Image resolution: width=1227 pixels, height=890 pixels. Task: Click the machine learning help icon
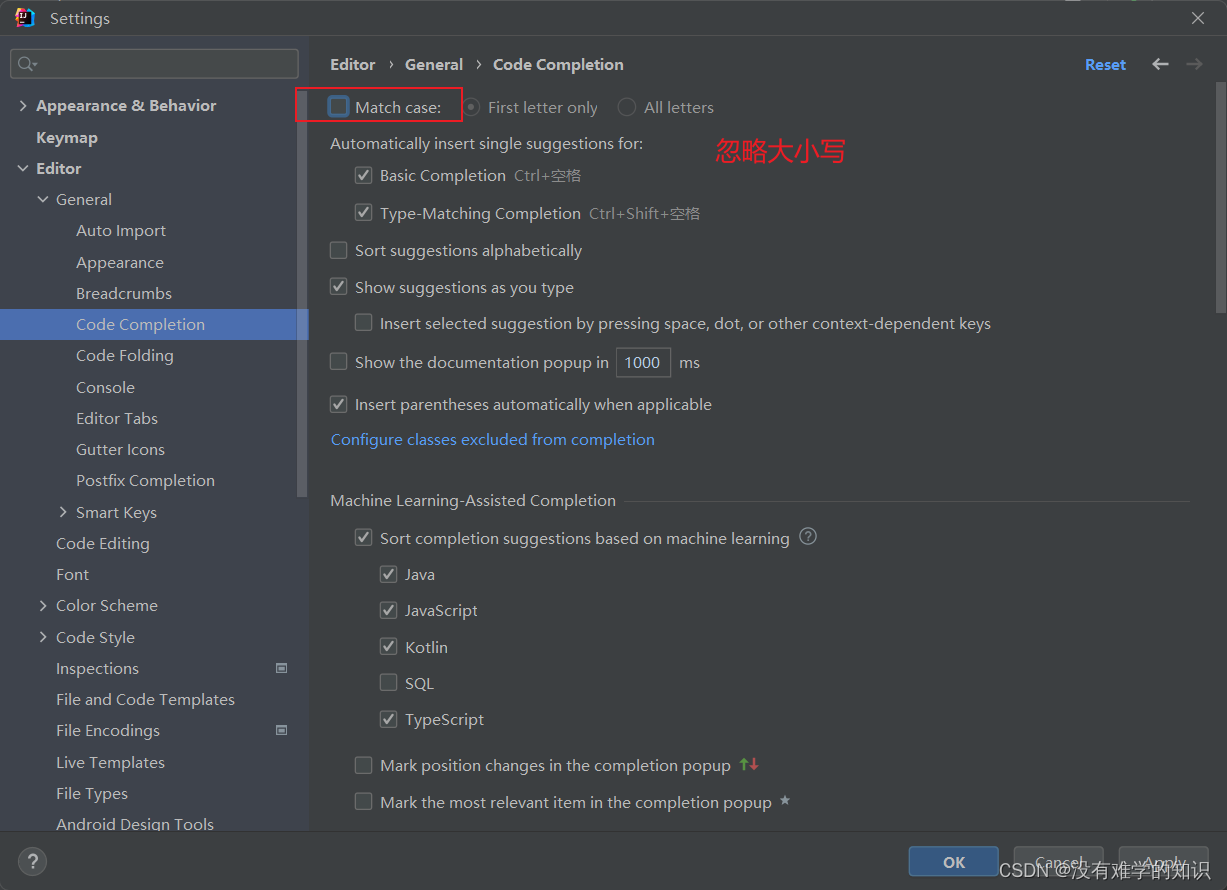808,537
